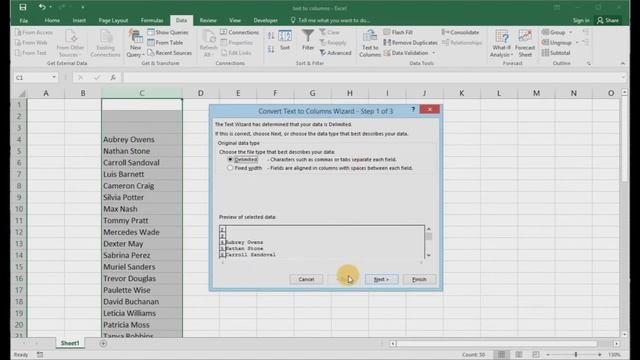
Task: Open Outline group dialog launcher
Action: point(589,63)
